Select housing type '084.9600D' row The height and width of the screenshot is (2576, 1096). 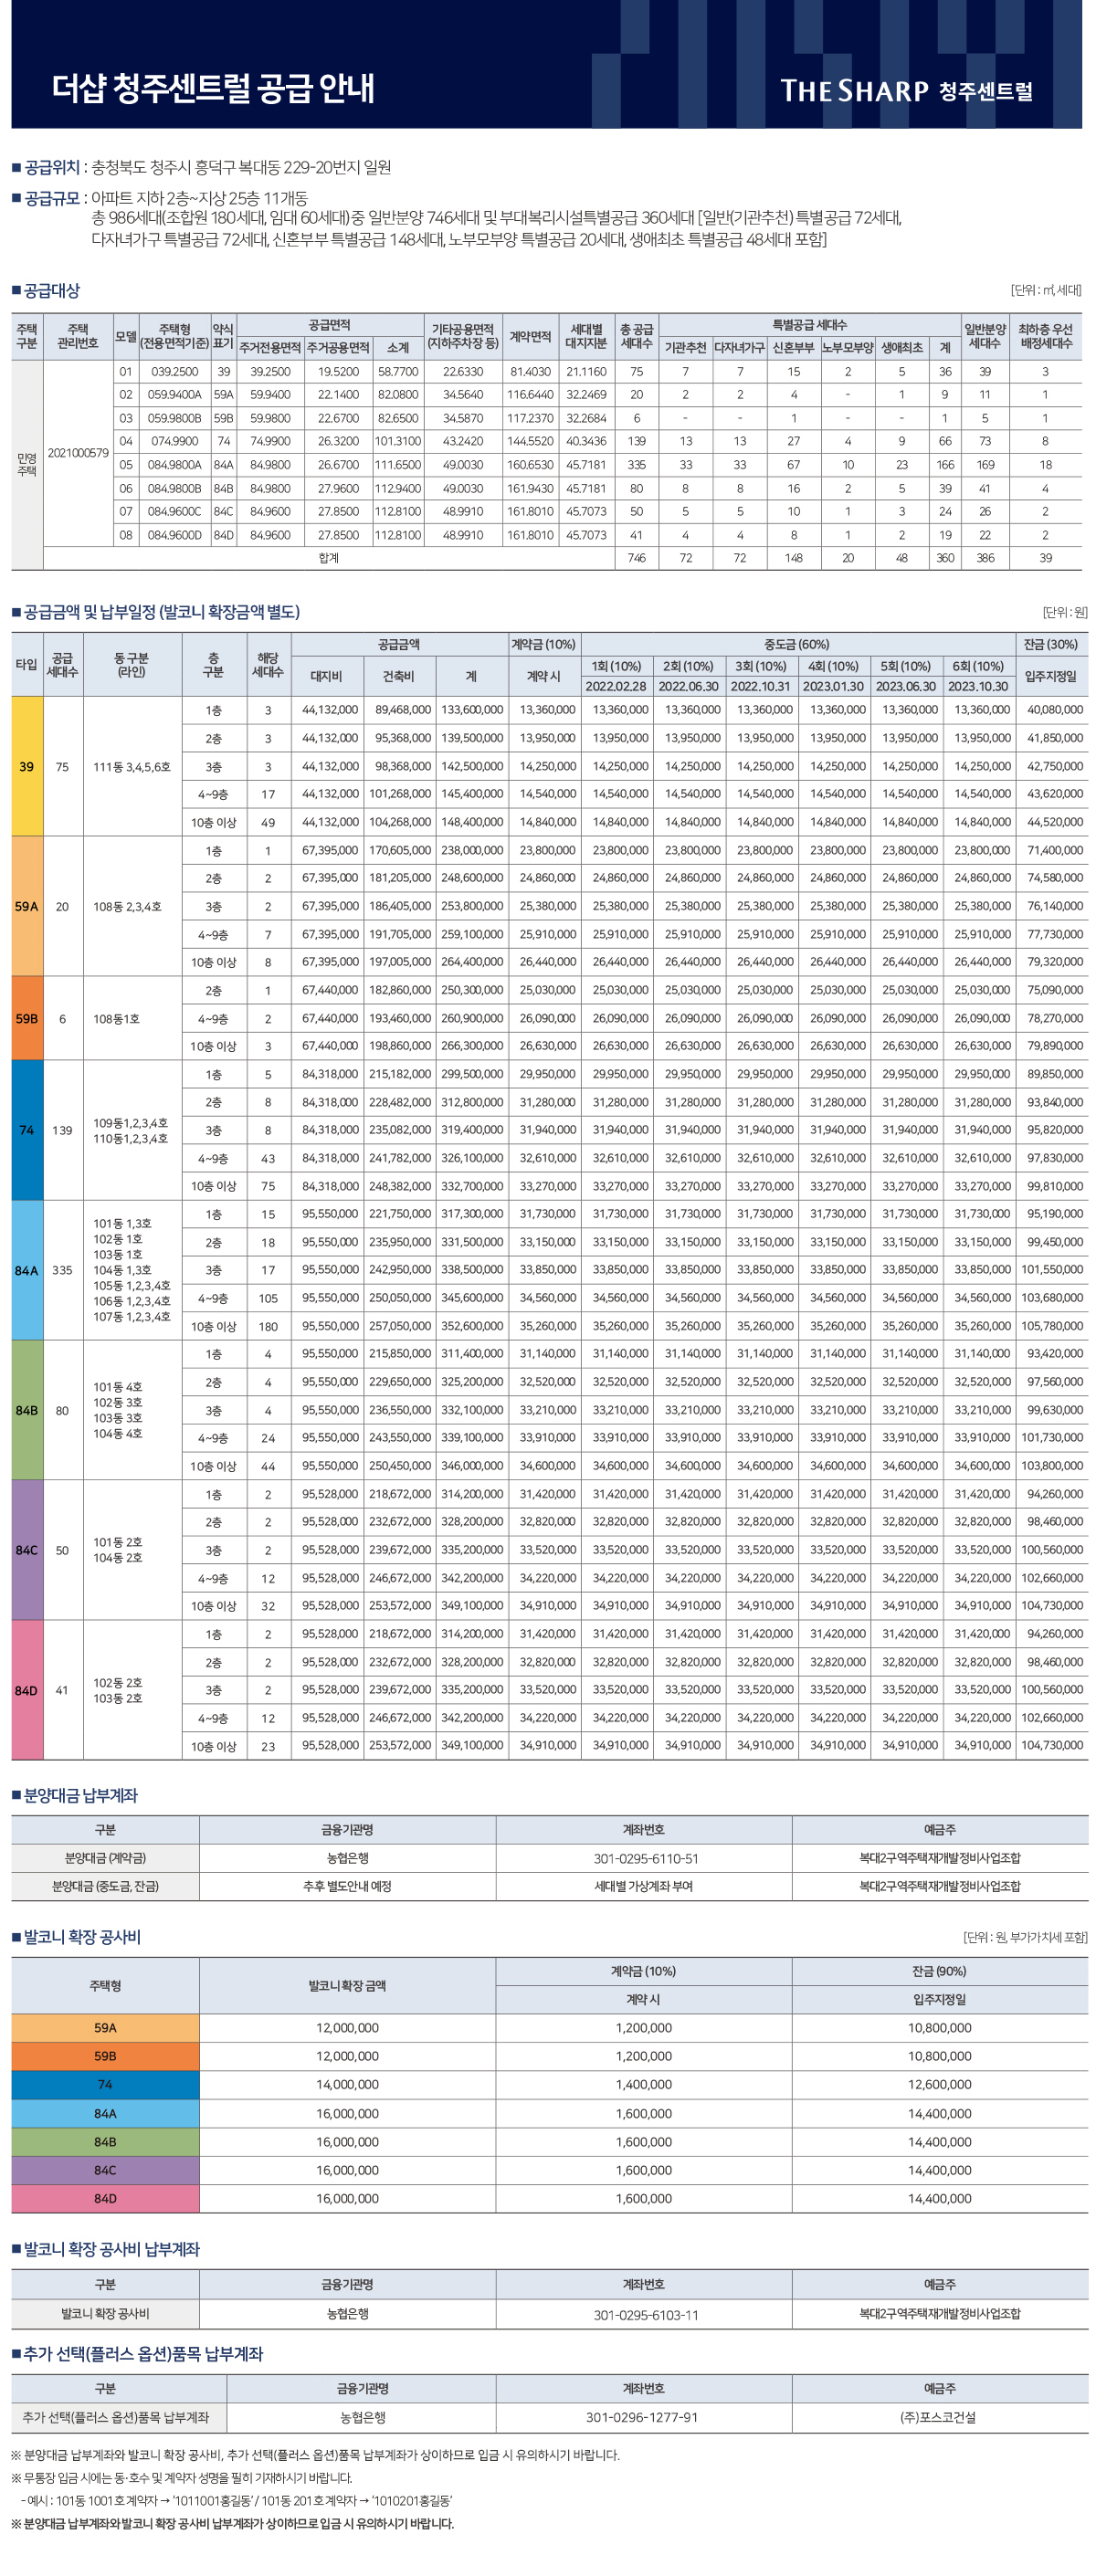click(174, 535)
